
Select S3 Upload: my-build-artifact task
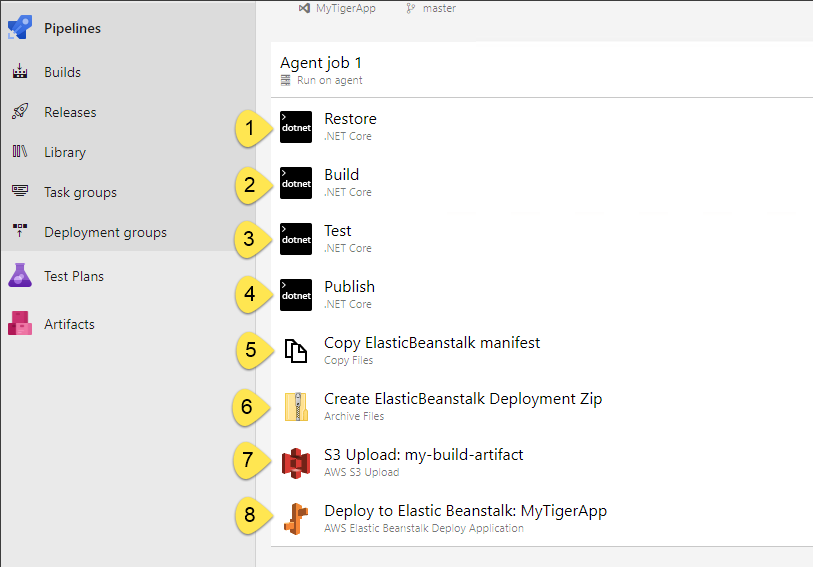pyautogui.click(x=424, y=455)
